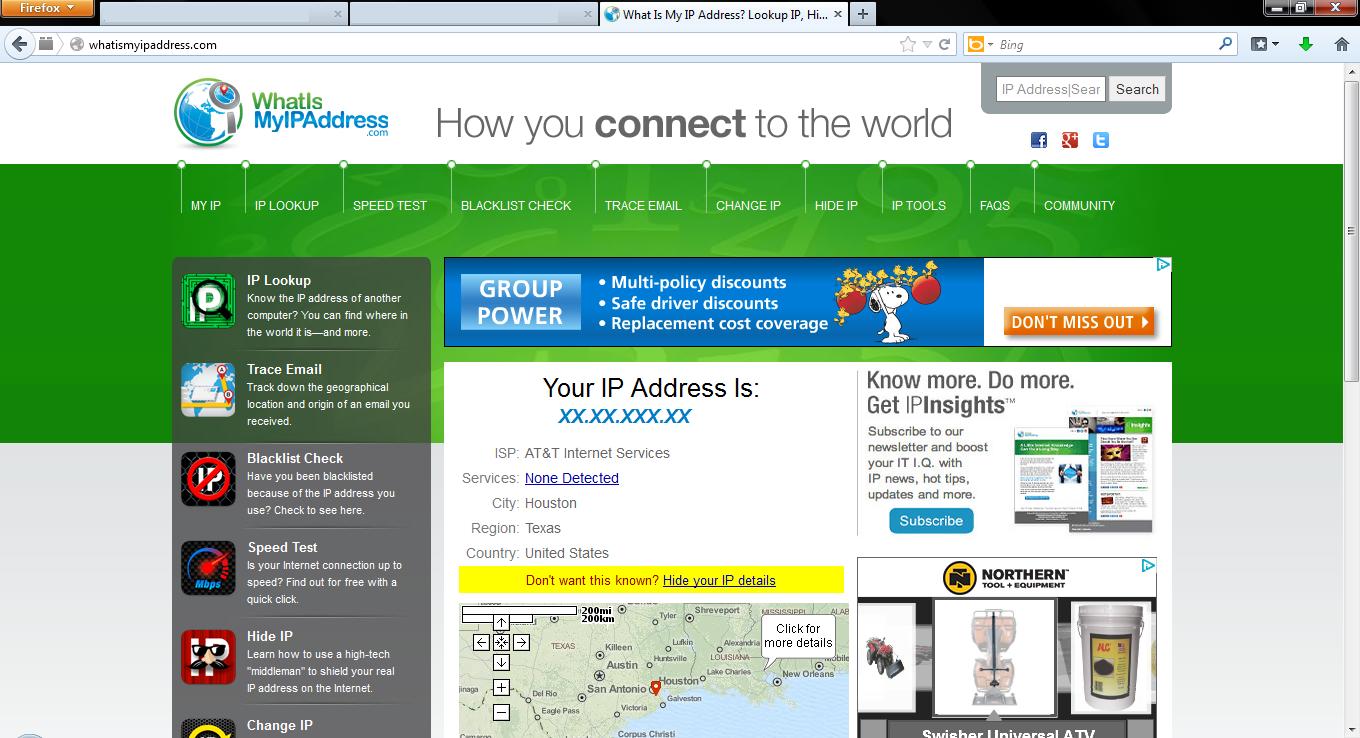Click the Trace Email sidebar icon

click(208, 390)
